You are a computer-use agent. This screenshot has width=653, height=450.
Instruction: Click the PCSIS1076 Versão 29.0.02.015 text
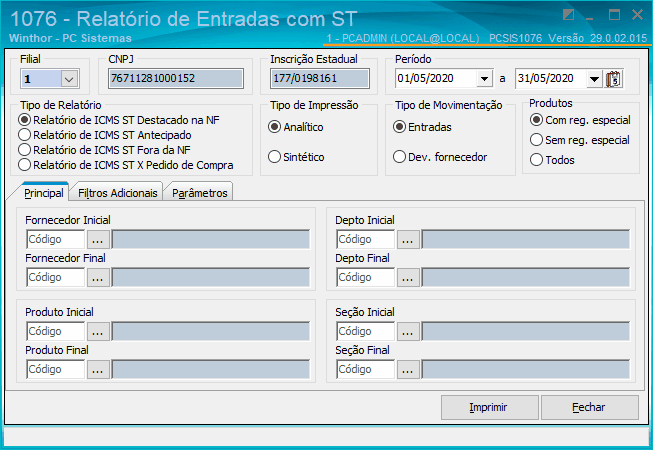pos(568,38)
